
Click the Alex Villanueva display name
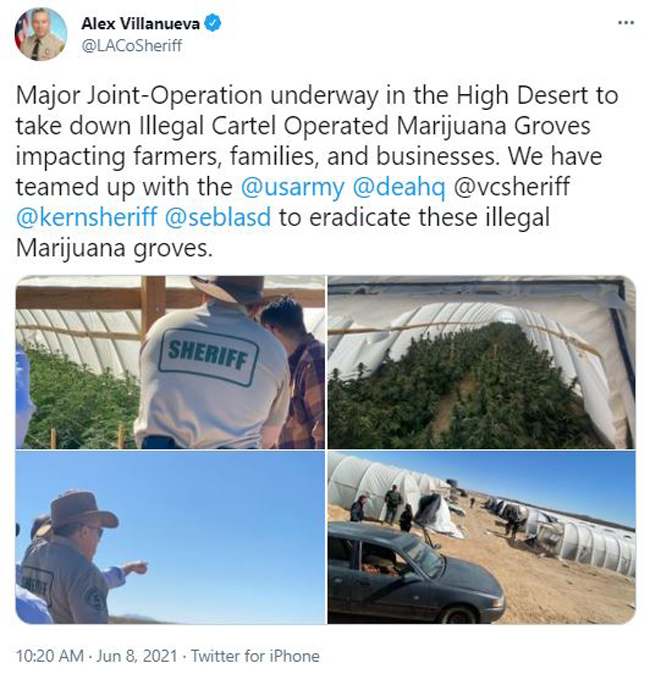tap(141, 23)
